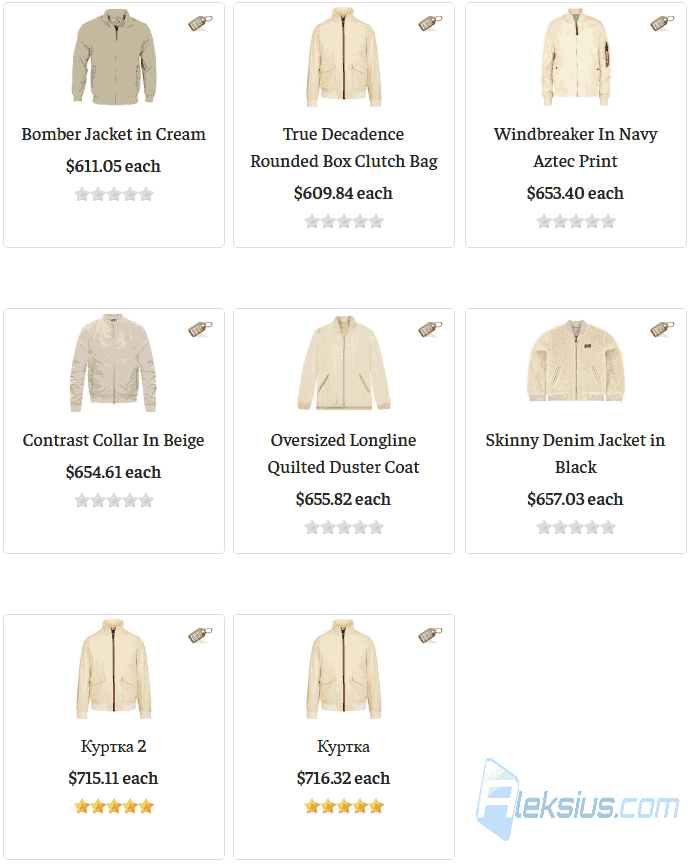692x868 pixels.
Task: Select the Contrast Collar In Beige title
Action: click(x=113, y=441)
